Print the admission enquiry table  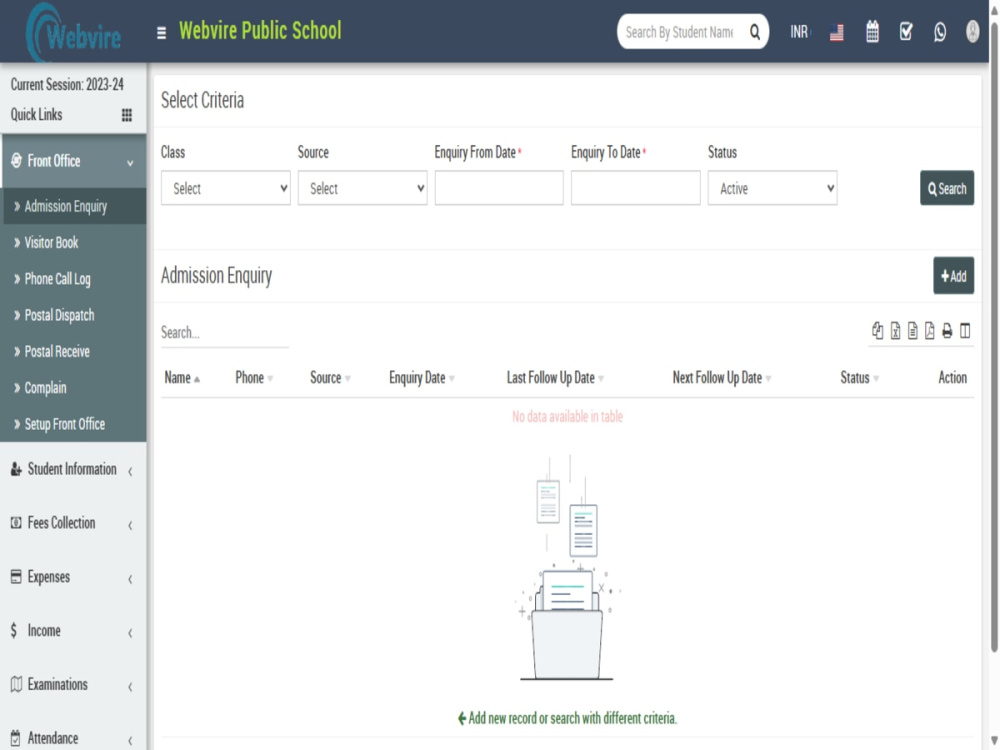pyautogui.click(x=947, y=330)
